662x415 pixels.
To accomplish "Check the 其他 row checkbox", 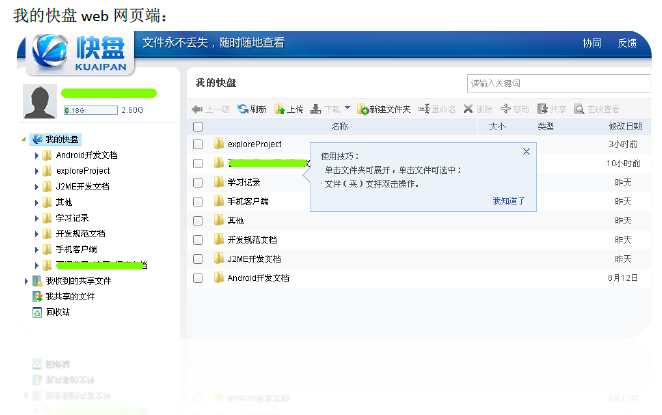I will pos(198,220).
